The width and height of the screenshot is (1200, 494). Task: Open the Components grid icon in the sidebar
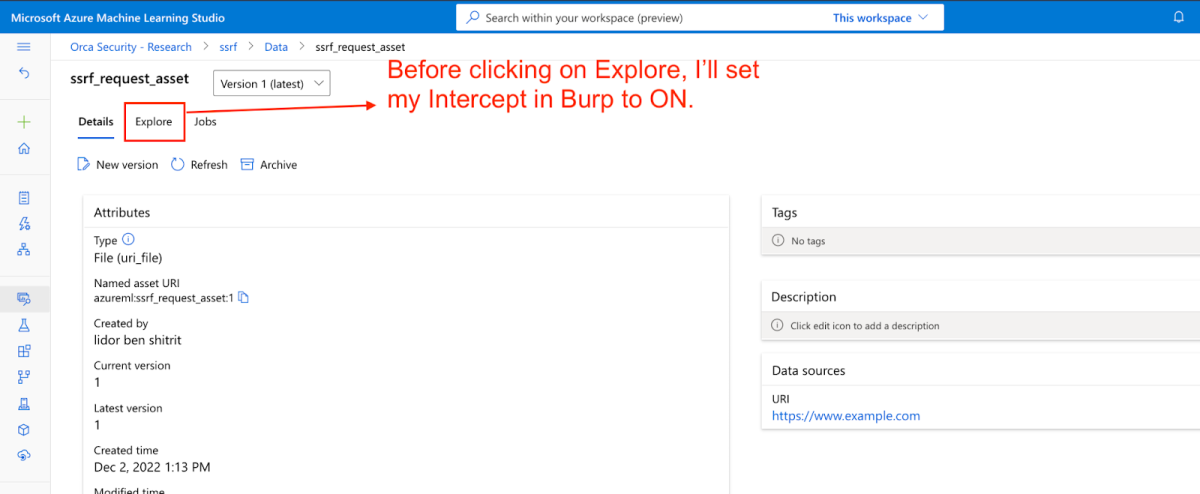24,351
